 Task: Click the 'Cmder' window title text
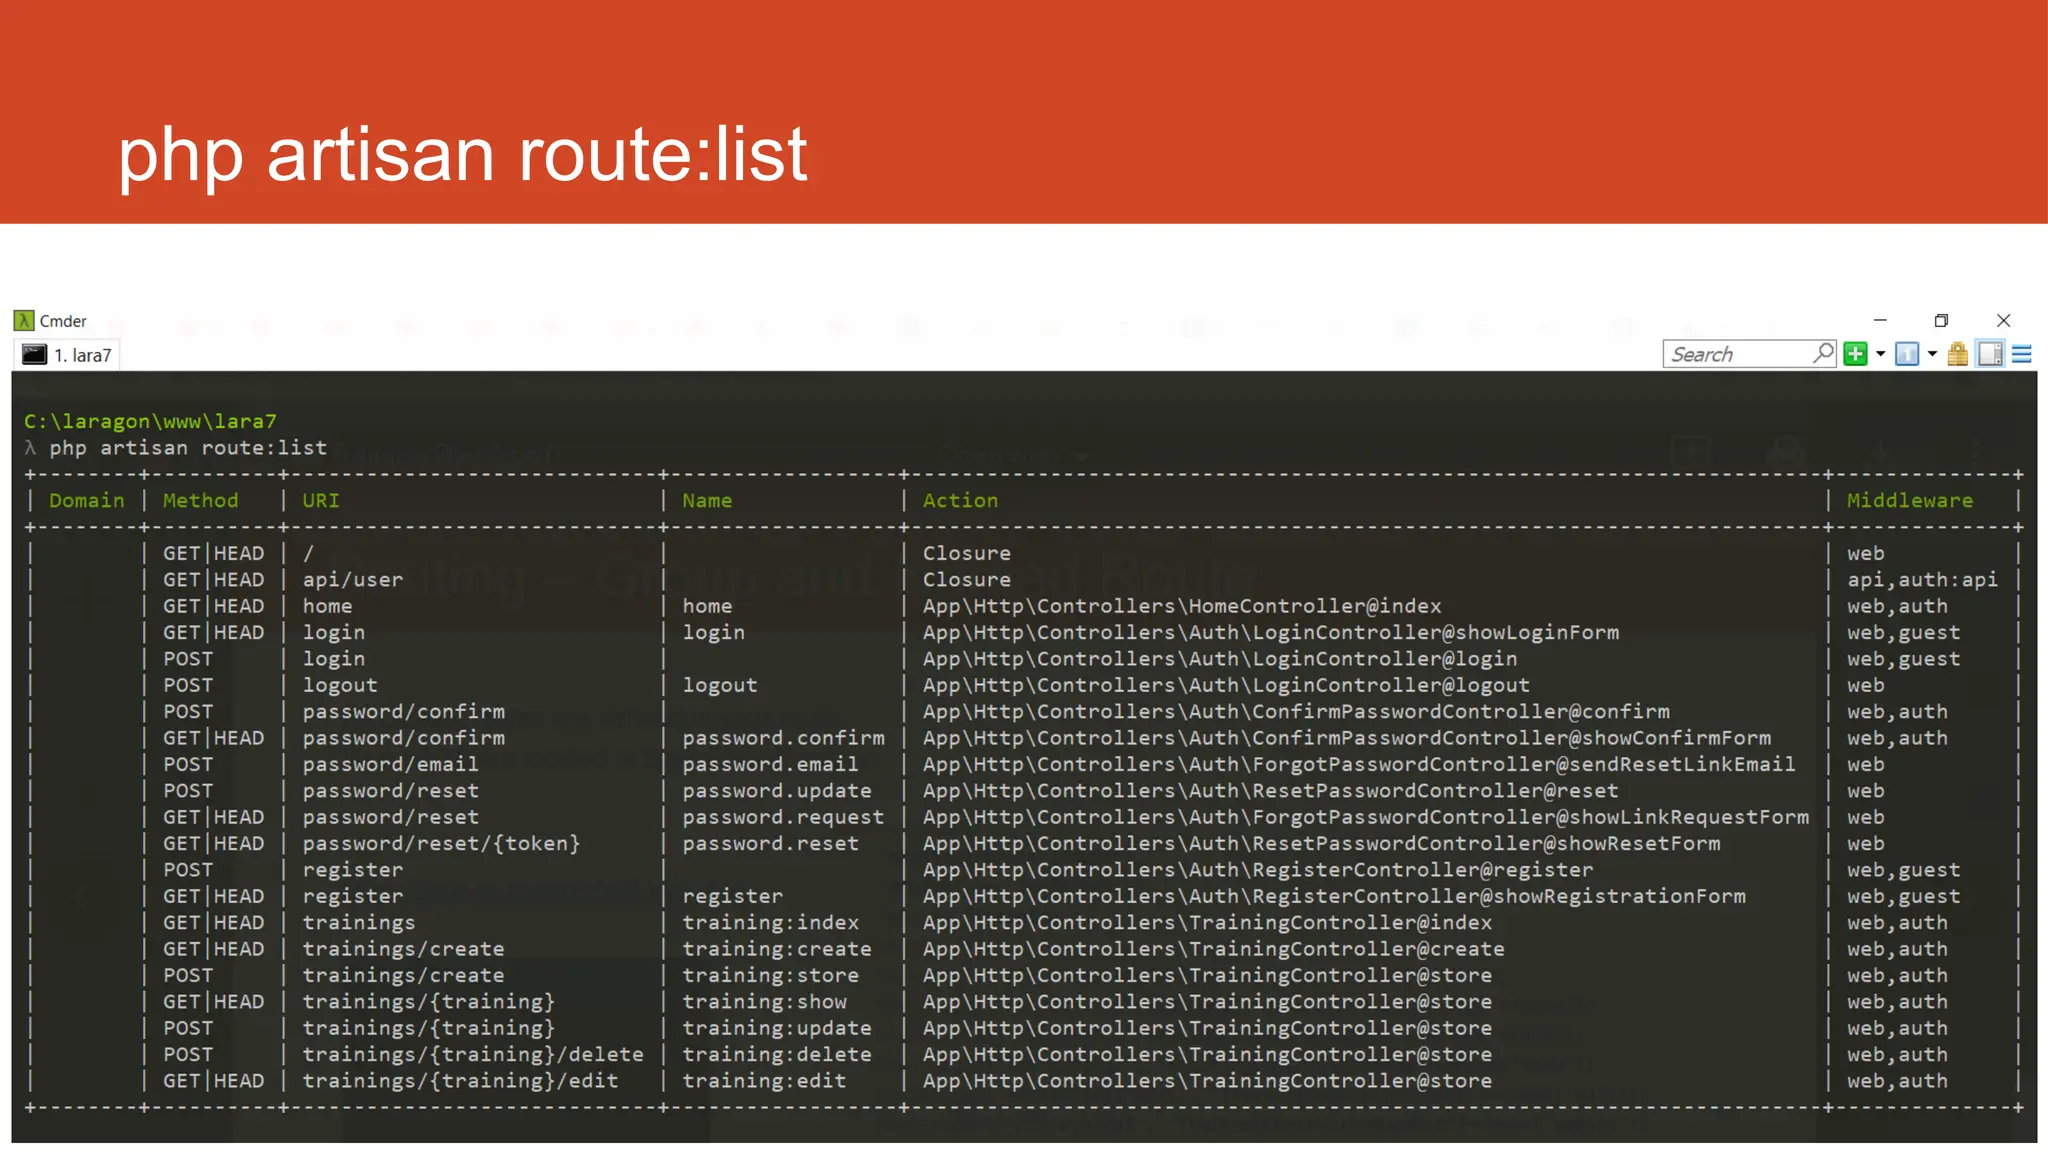pos(63,321)
